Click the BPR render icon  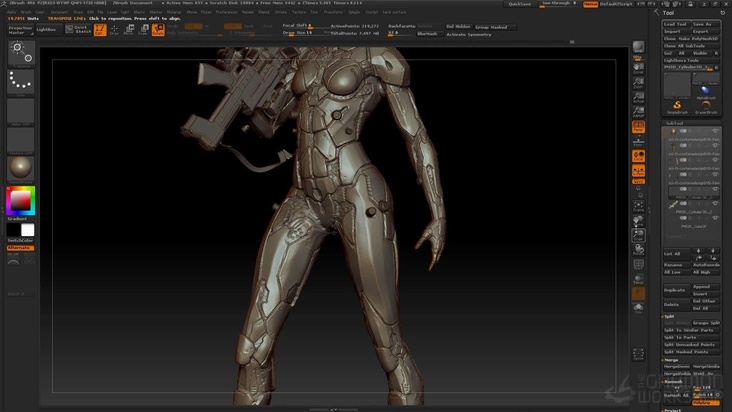[x=638, y=48]
